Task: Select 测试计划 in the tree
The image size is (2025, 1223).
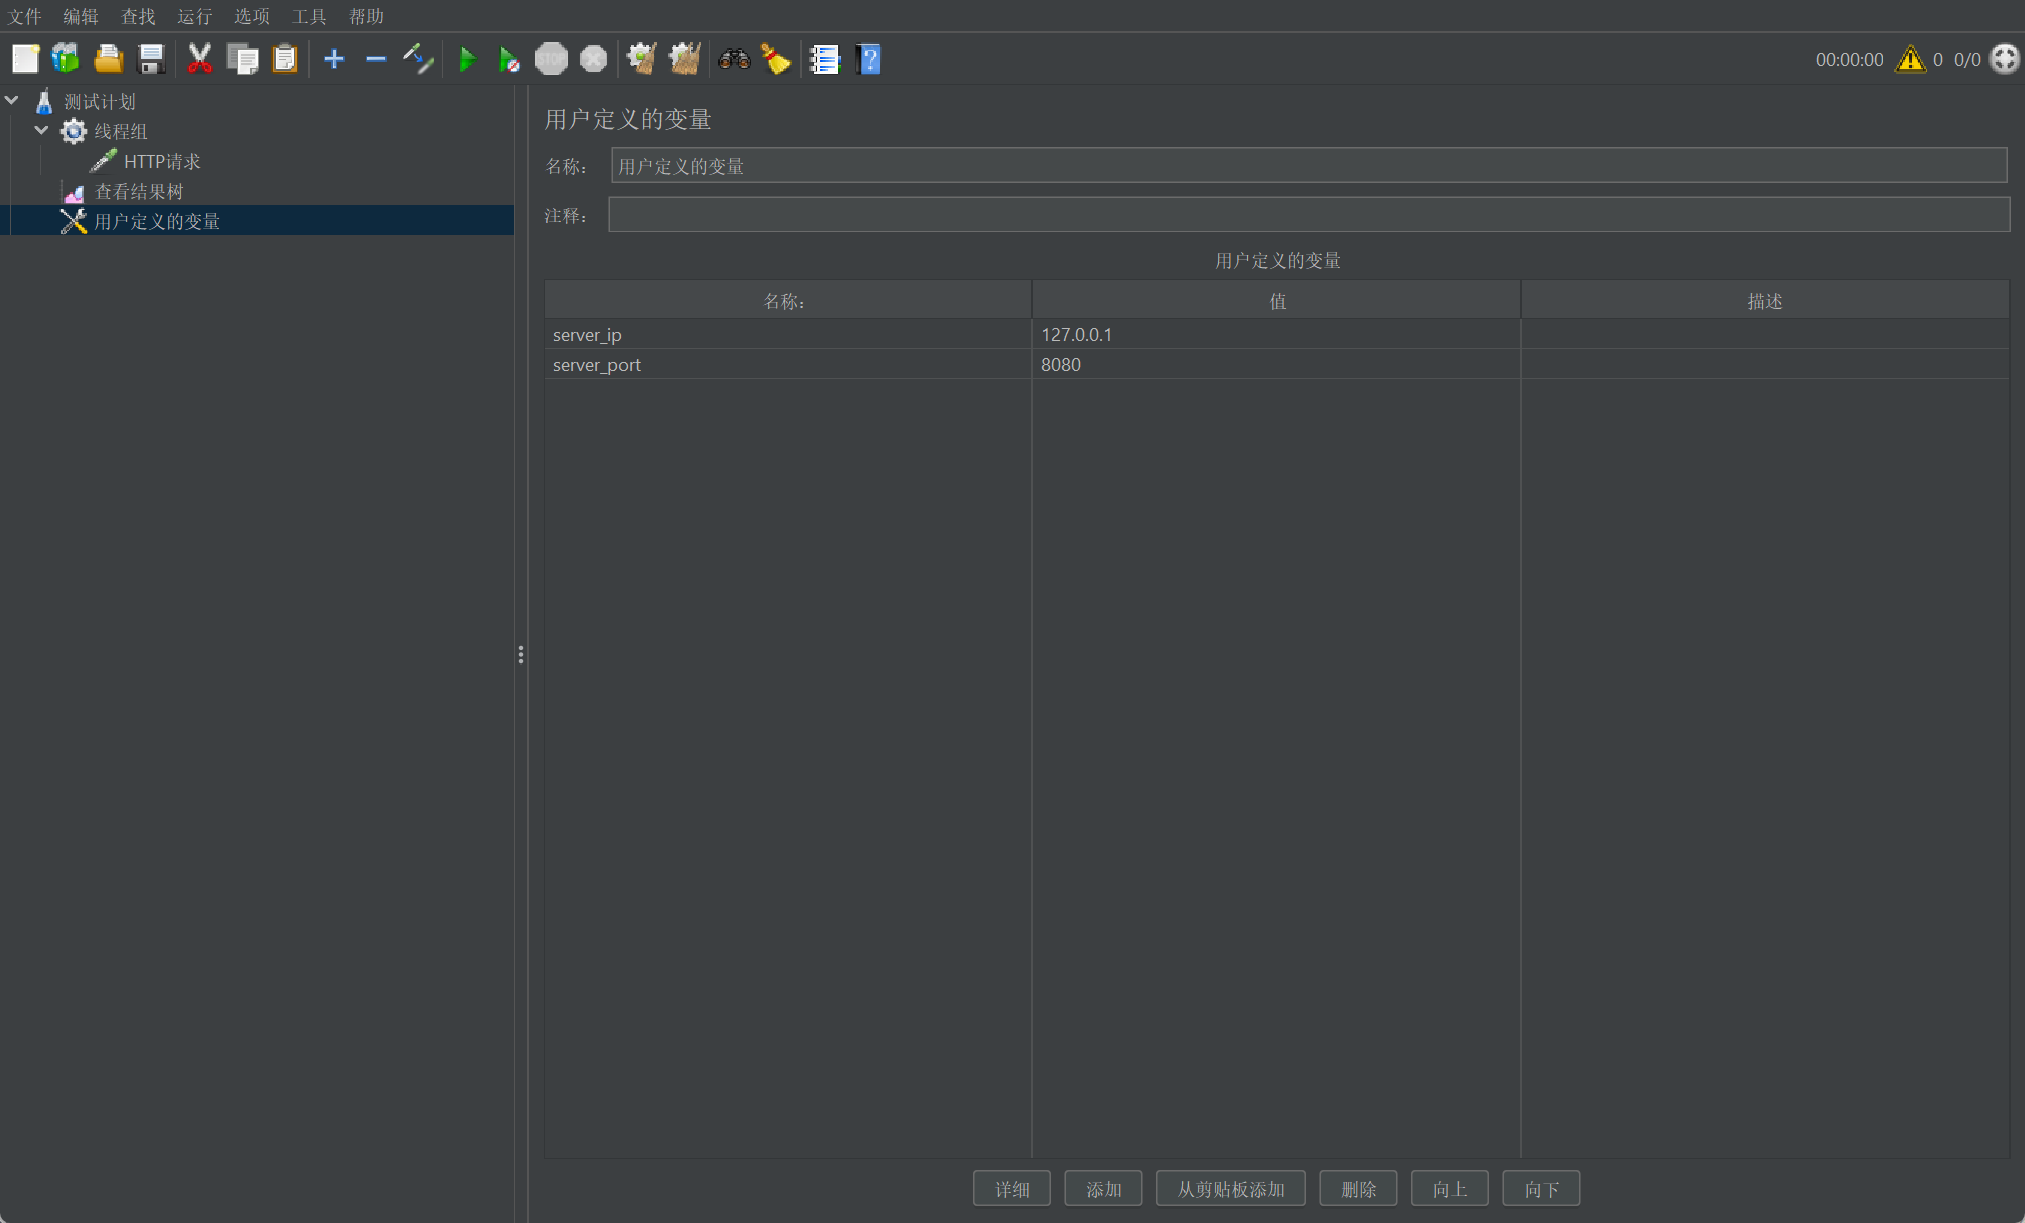Action: point(100,102)
